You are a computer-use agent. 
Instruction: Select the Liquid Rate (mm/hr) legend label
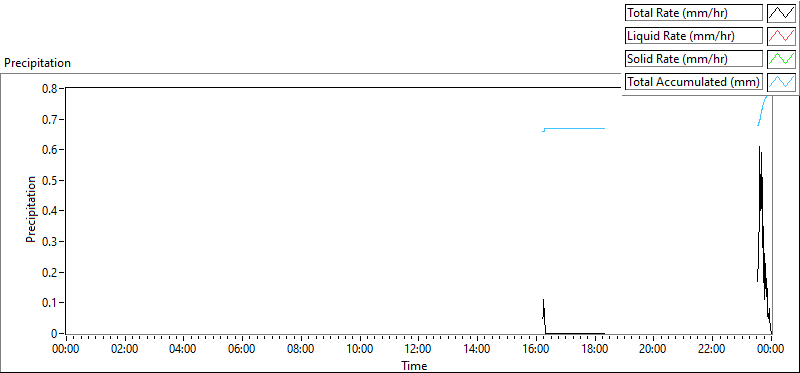[694, 36]
